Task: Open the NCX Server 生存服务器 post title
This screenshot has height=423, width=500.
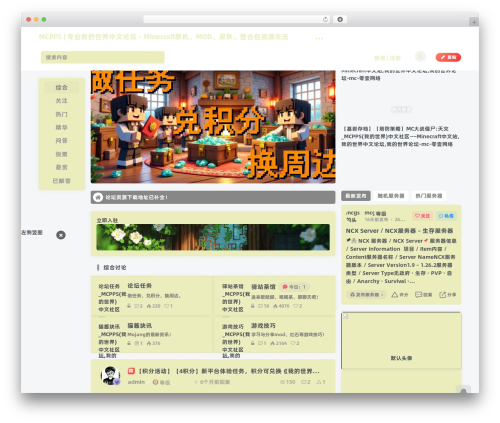Action: (x=399, y=231)
